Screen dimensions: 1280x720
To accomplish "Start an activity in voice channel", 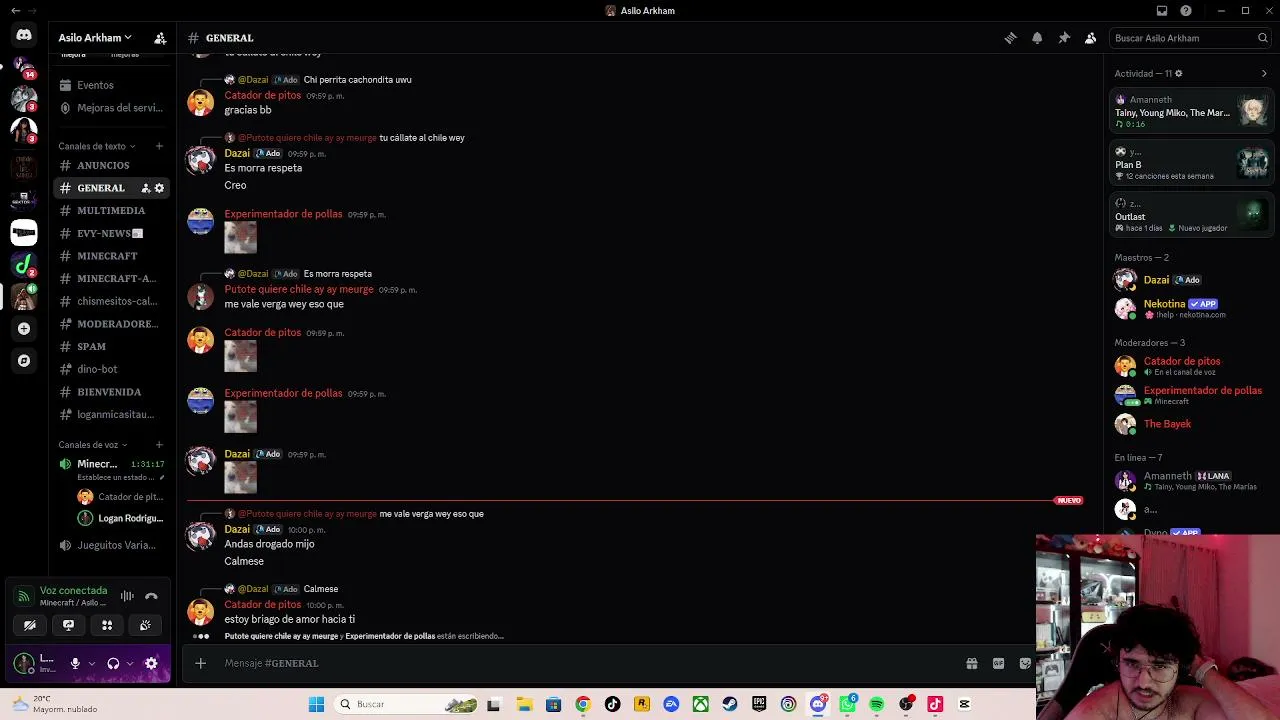I will [x=107, y=625].
